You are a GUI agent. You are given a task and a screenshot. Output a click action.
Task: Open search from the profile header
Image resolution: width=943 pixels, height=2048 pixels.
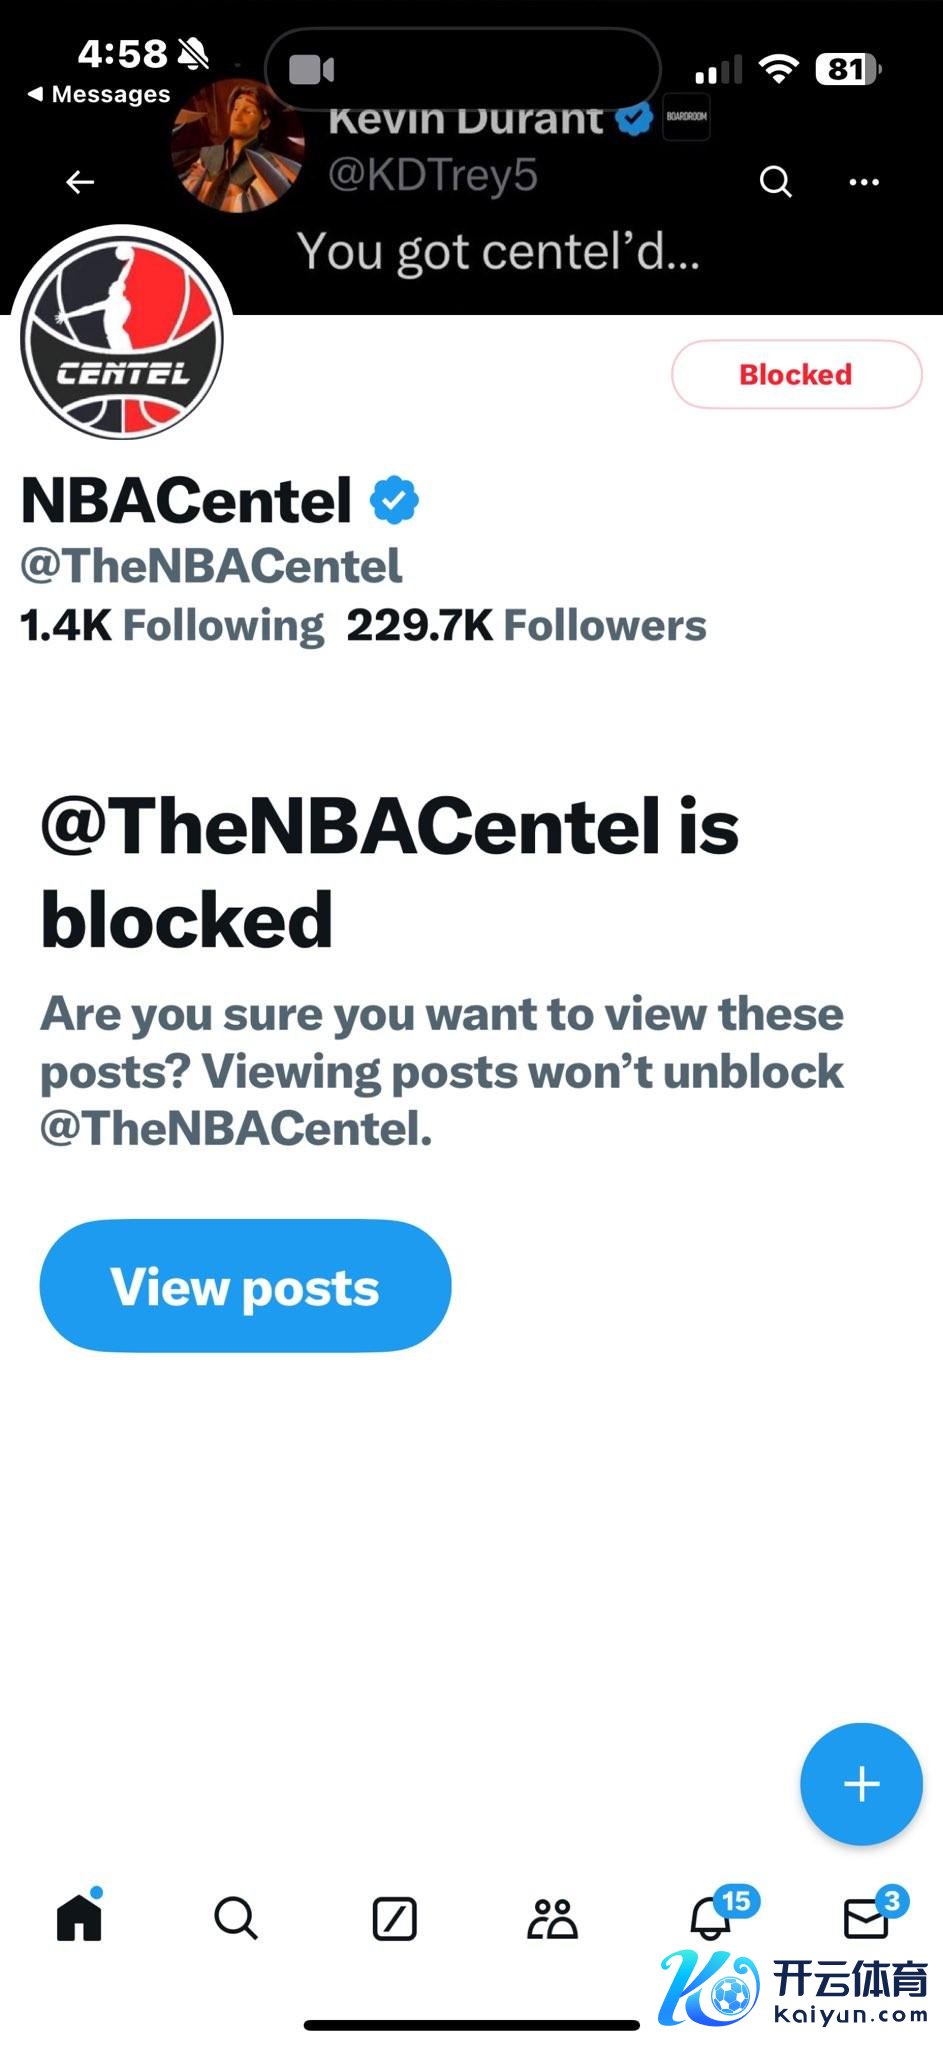click(x=775, y=182)
